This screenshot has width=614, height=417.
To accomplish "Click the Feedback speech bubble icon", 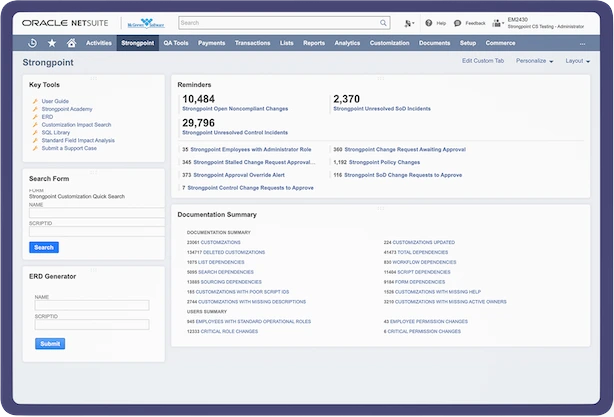I will 457,22.
